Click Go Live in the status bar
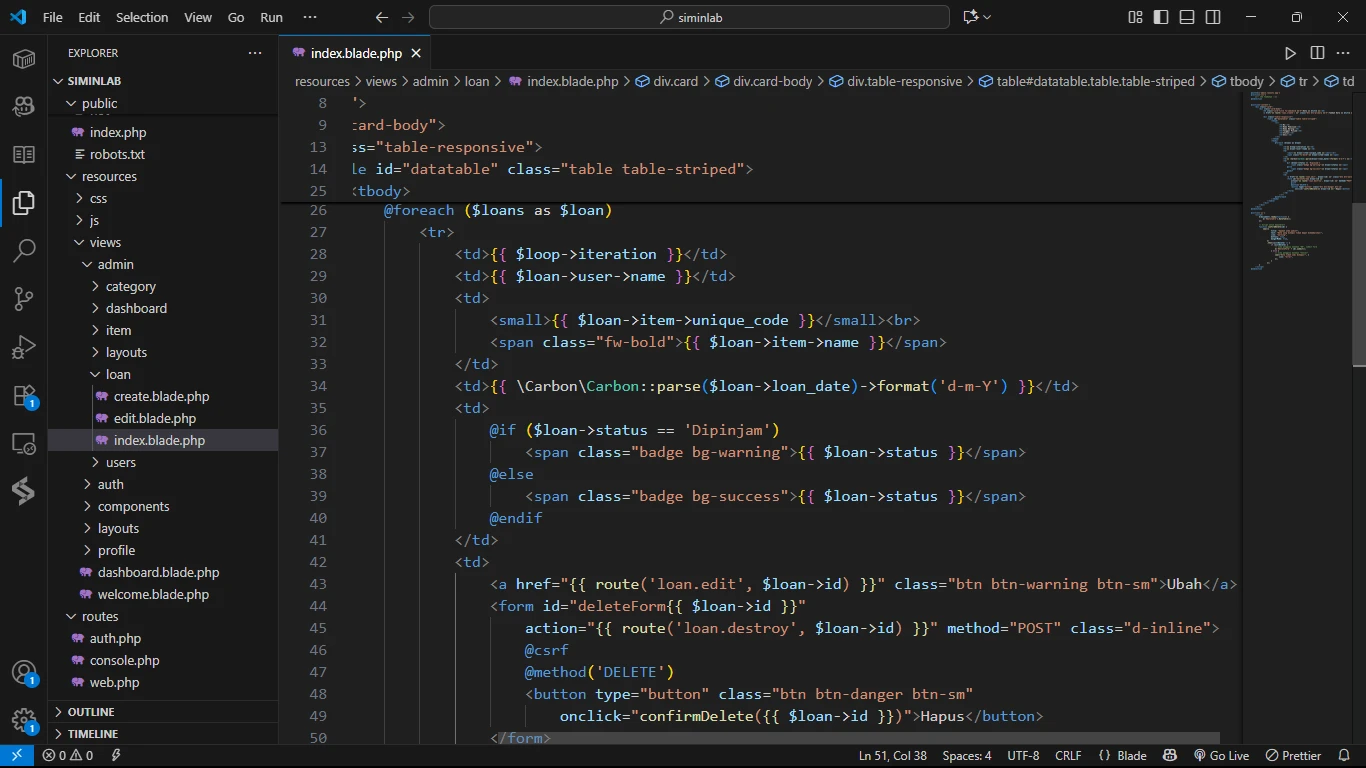This screenshot has height=768, width=1366. (1221, 756)
